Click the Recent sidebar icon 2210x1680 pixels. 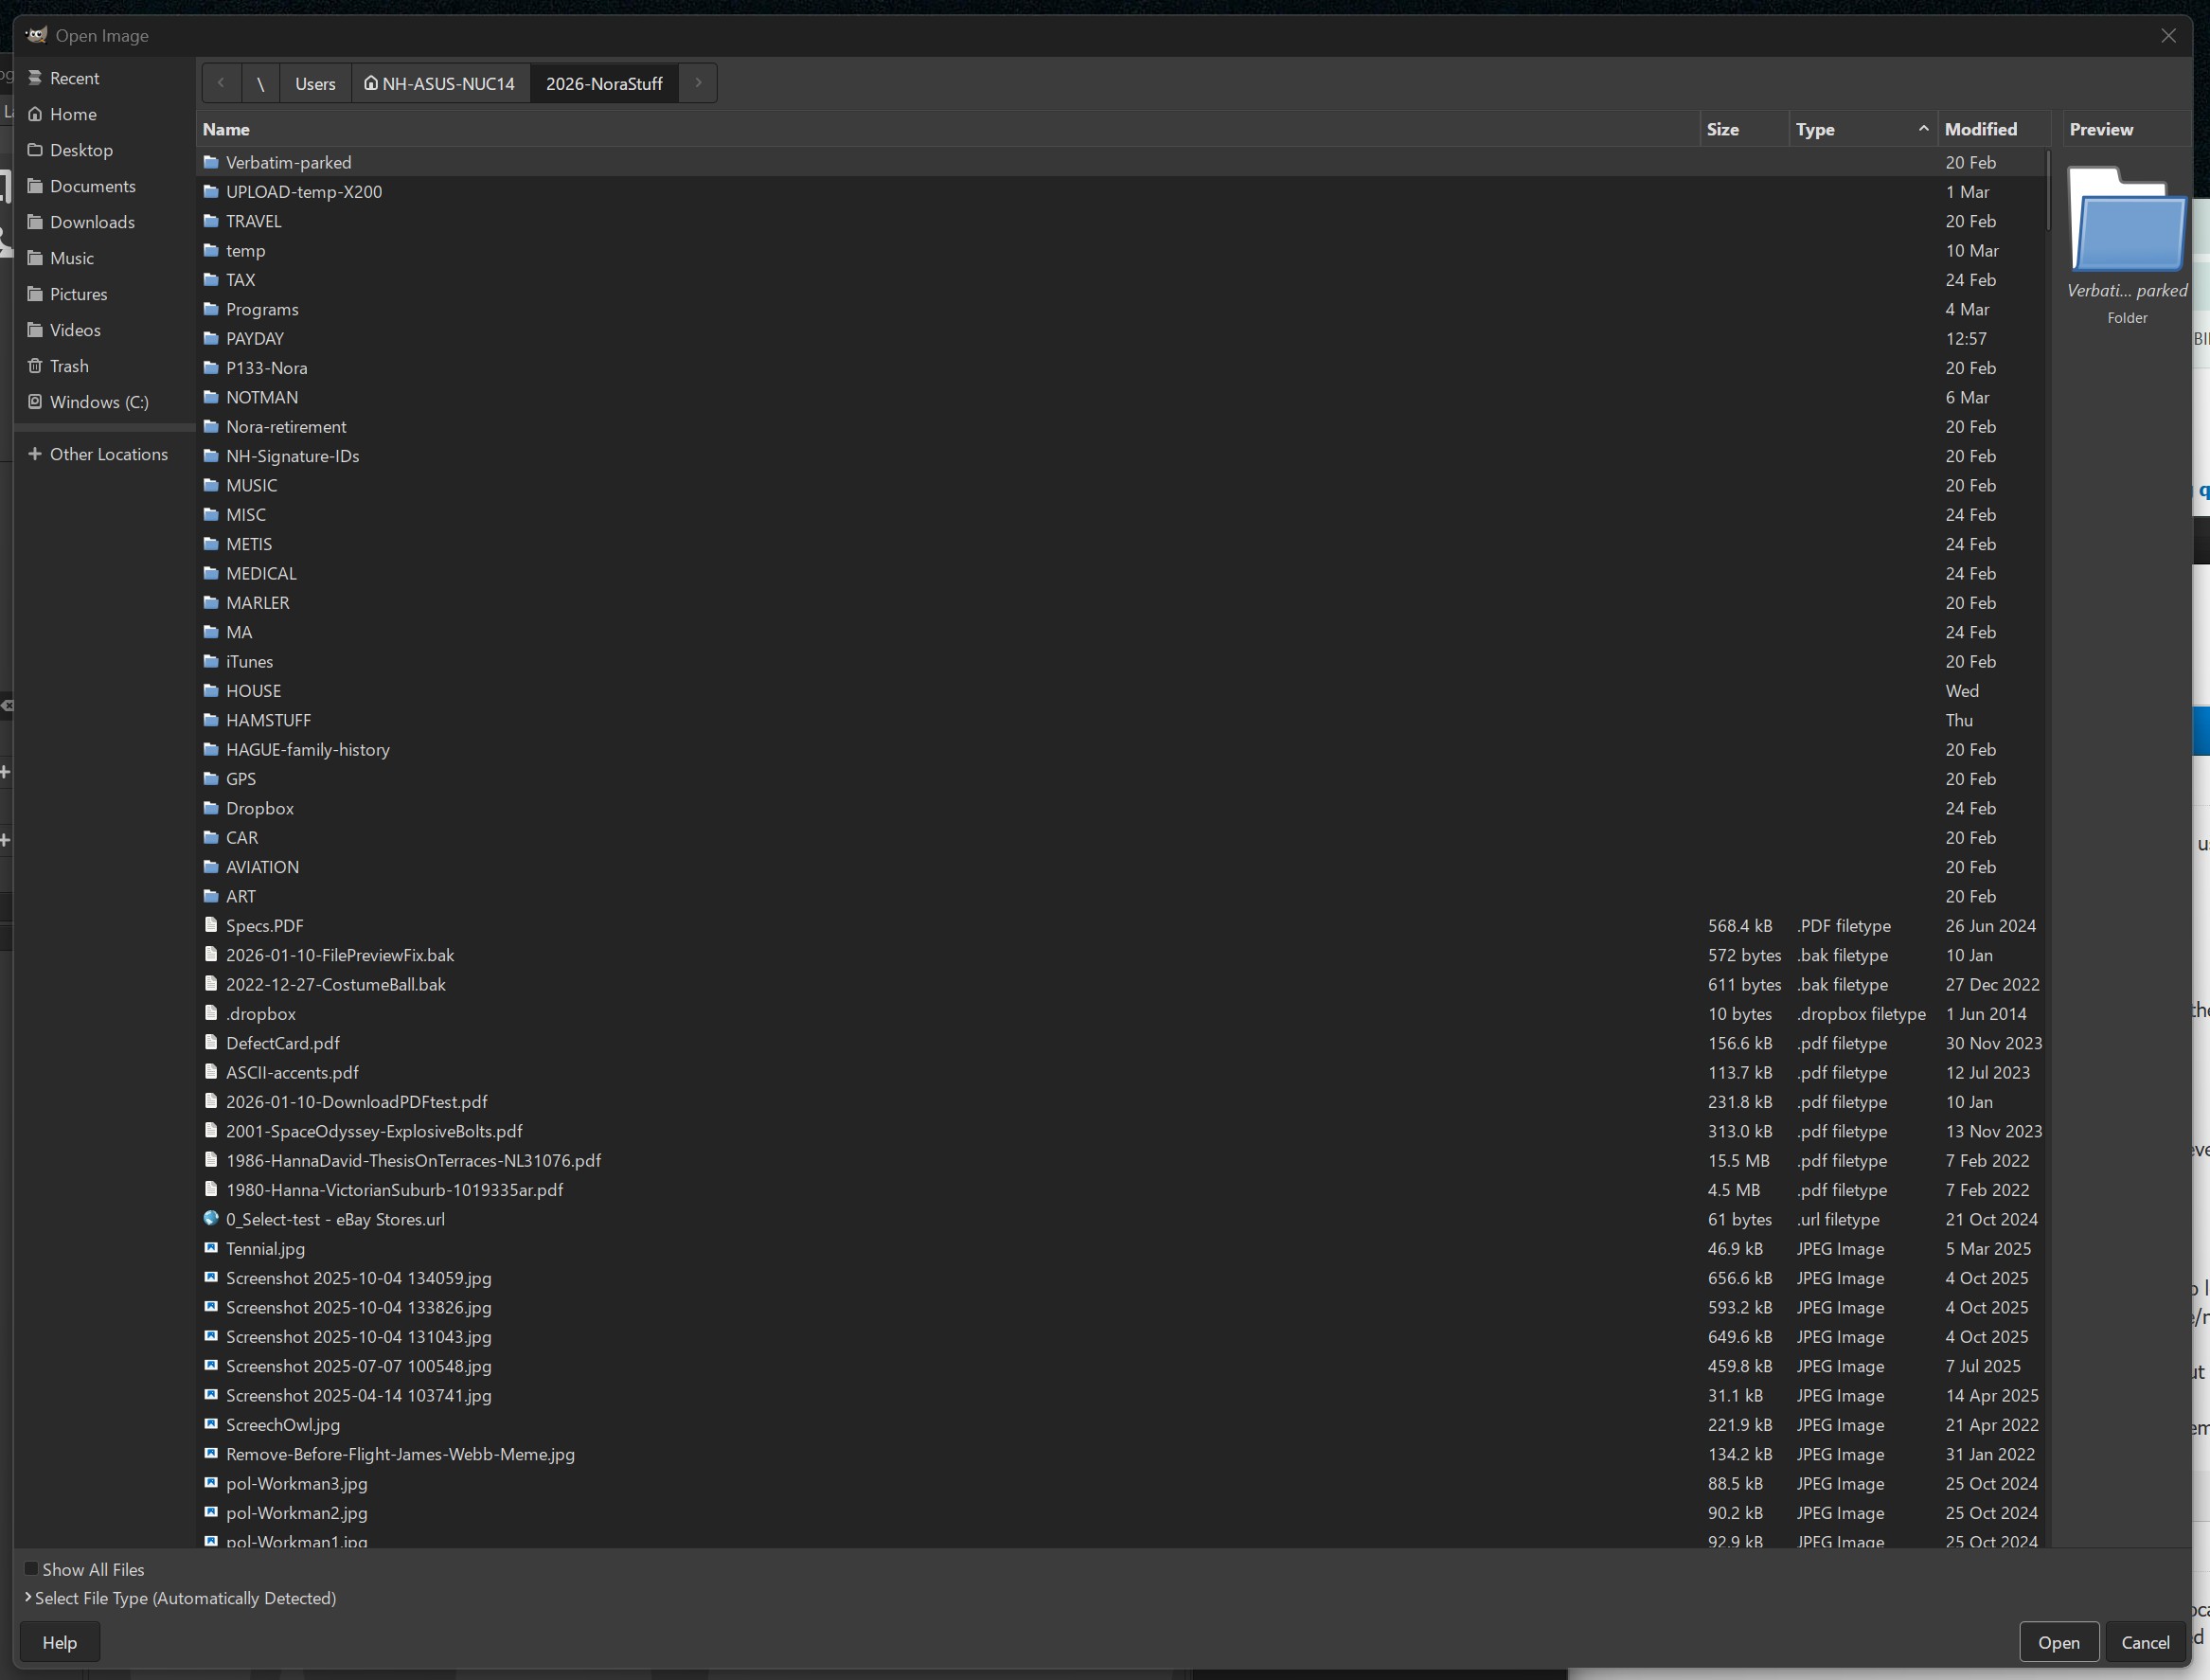(x=35, y=78)
